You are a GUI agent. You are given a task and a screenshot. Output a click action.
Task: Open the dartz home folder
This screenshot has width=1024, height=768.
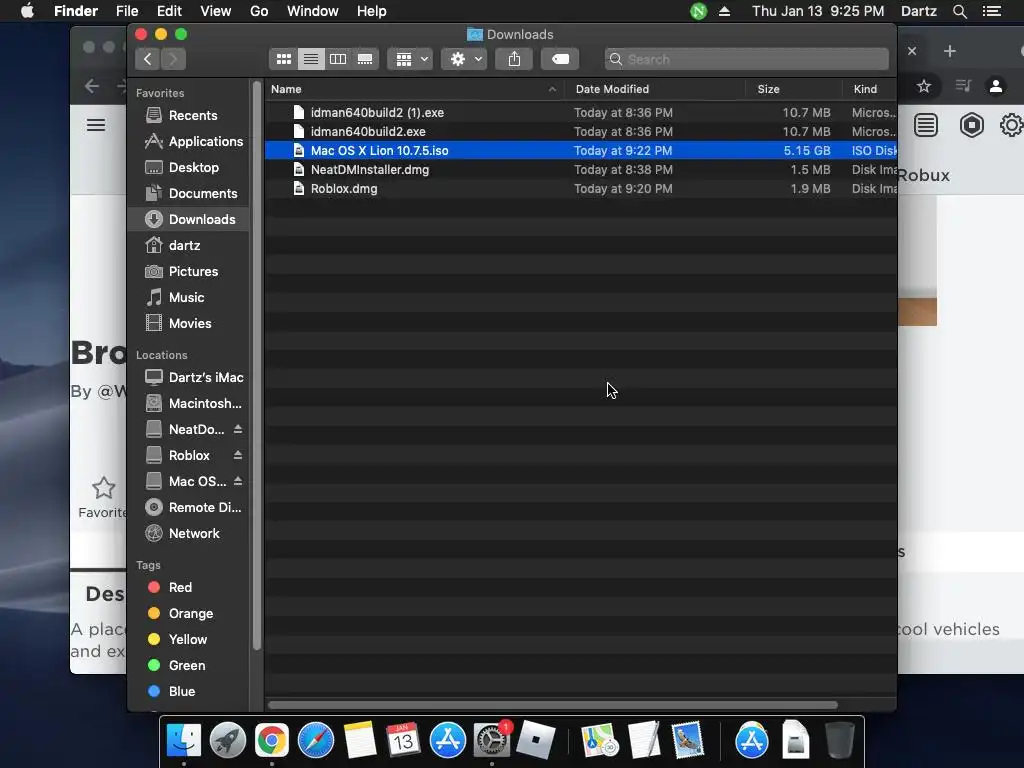click(188, 246)
